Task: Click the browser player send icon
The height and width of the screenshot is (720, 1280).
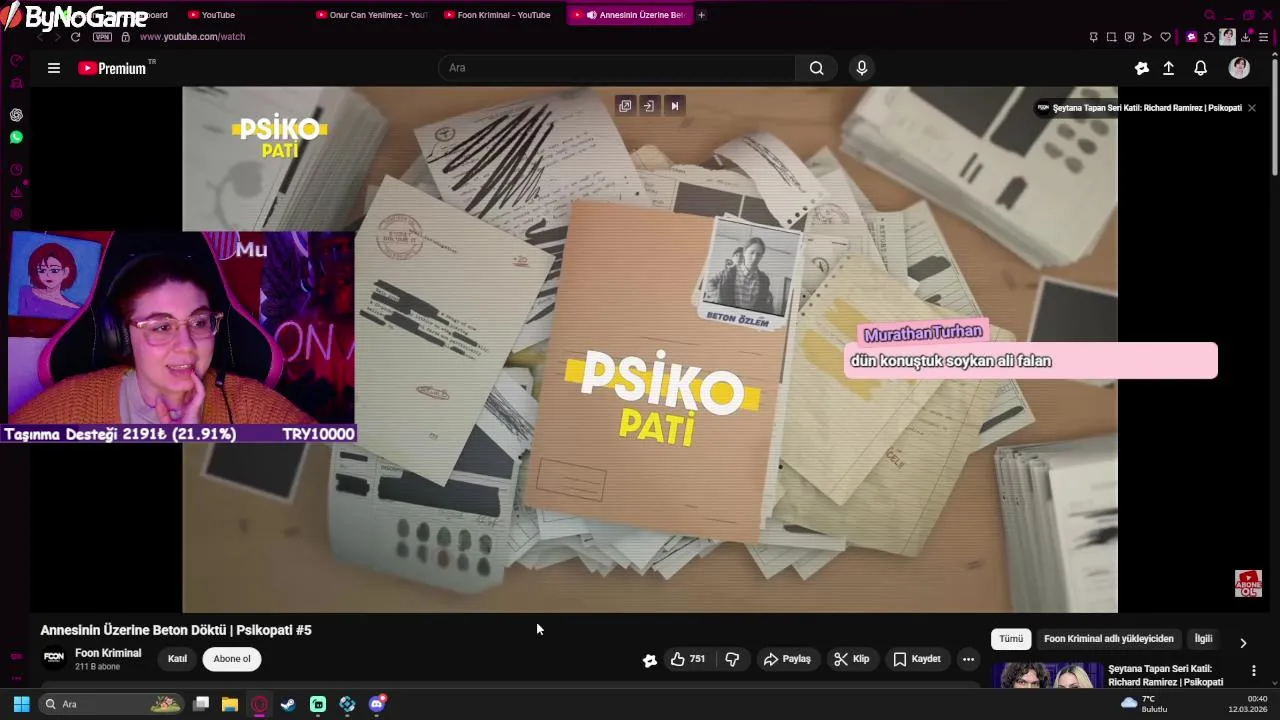Action: tap(1147, 37)
